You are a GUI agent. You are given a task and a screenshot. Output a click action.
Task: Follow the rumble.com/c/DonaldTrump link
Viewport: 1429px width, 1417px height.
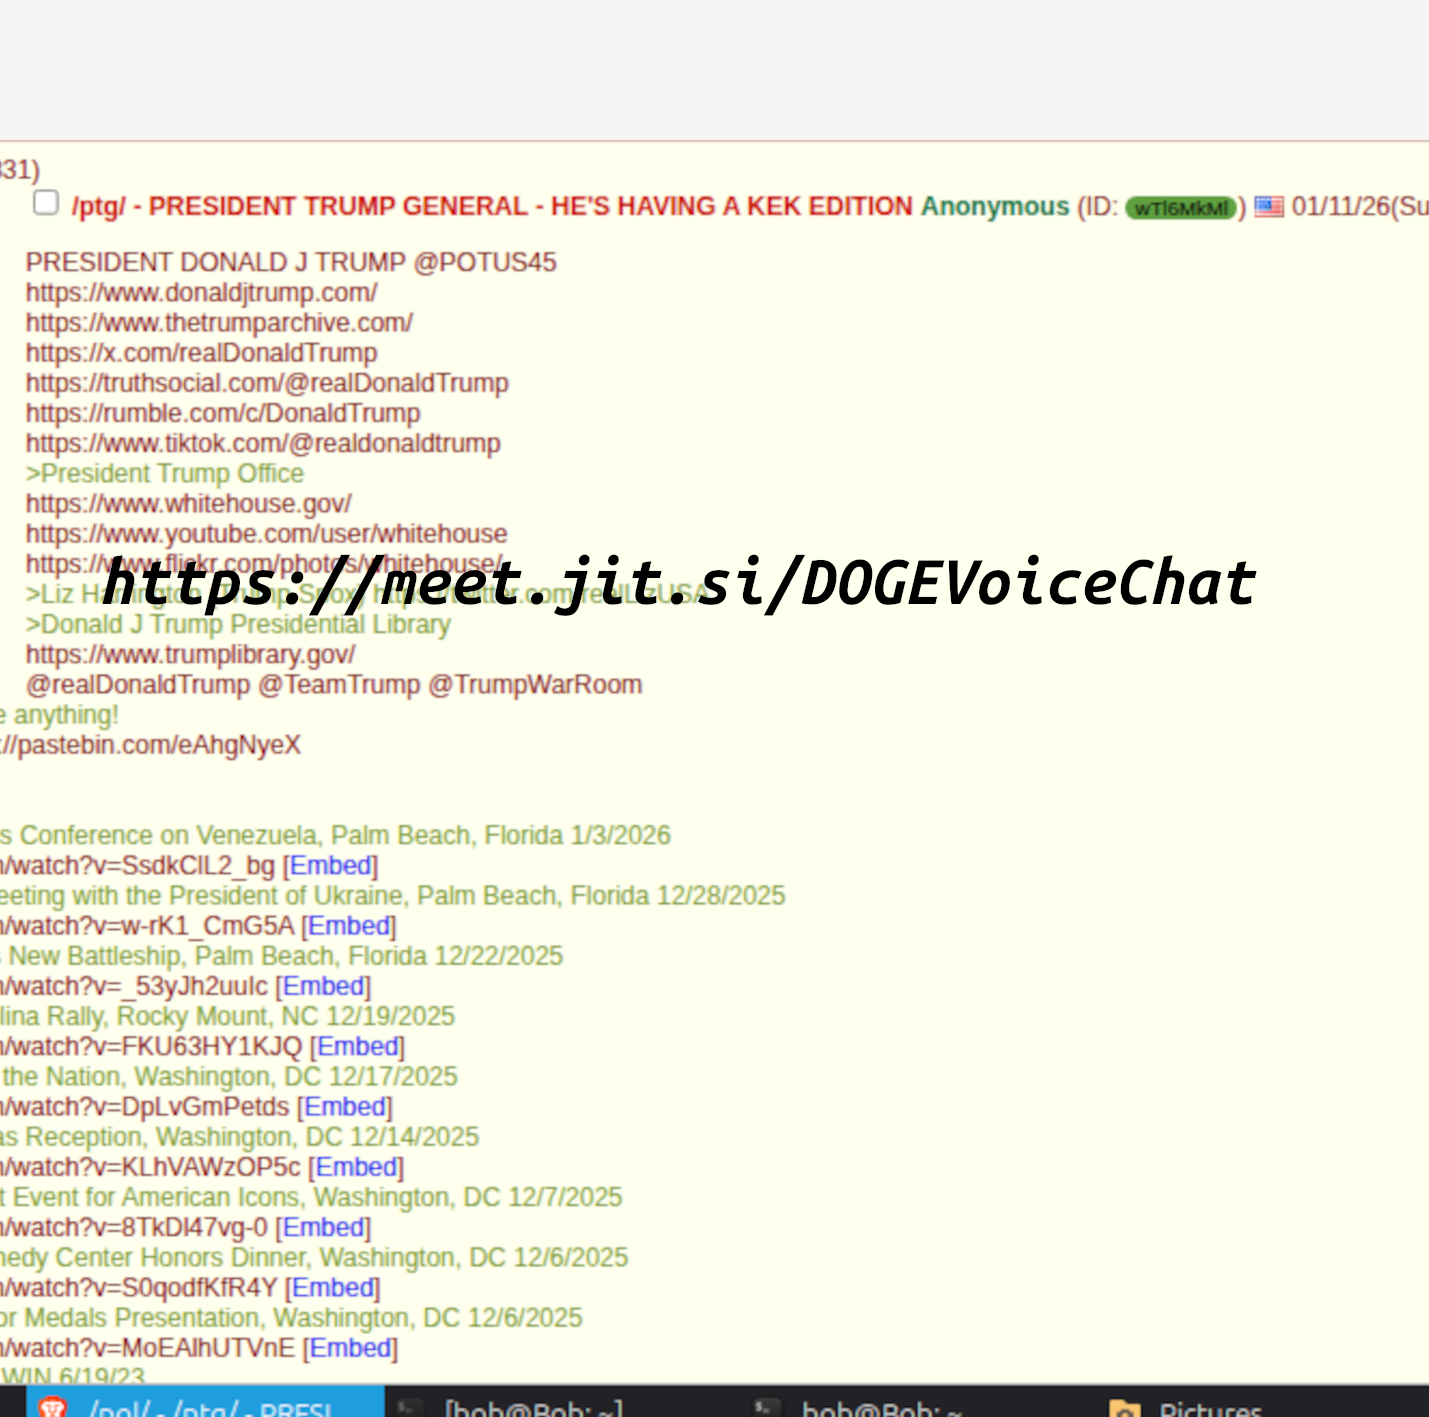(223, 413)
